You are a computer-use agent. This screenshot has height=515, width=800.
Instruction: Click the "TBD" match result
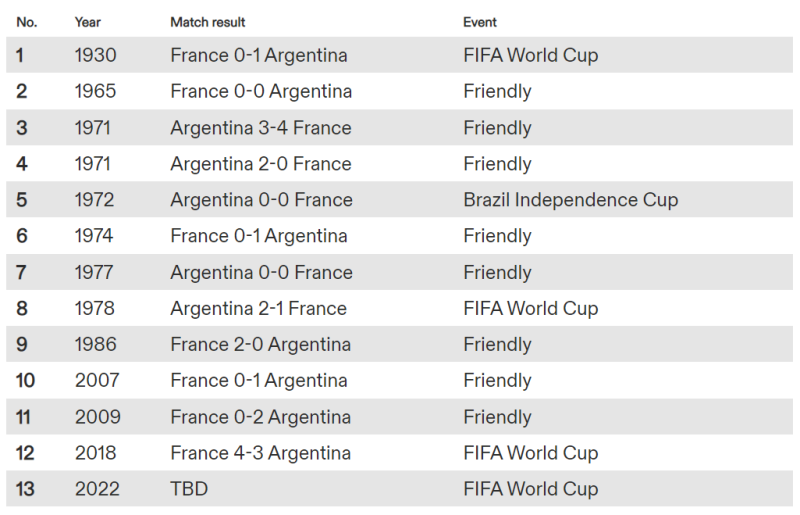(189, 489)
